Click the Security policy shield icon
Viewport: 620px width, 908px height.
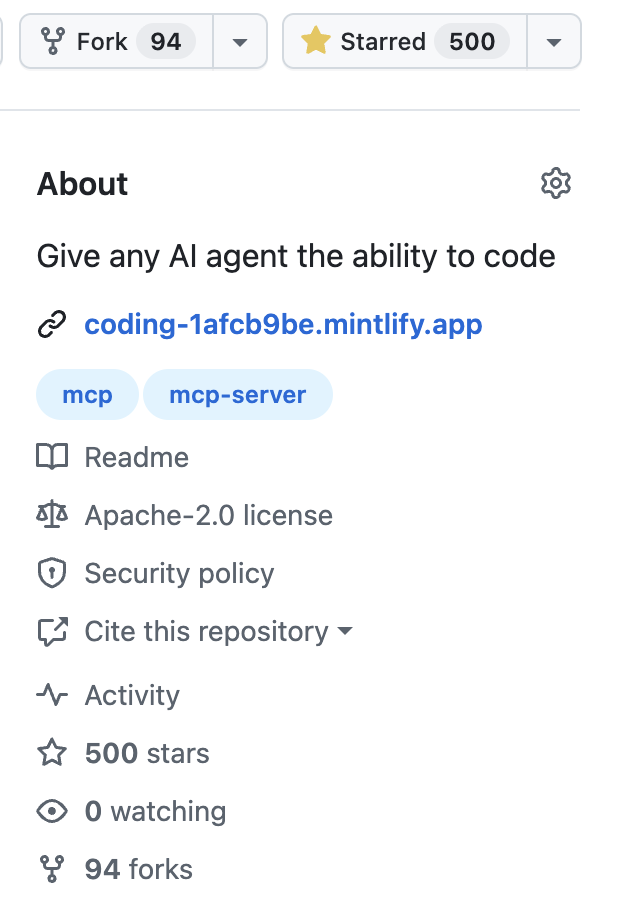[52, 573]
